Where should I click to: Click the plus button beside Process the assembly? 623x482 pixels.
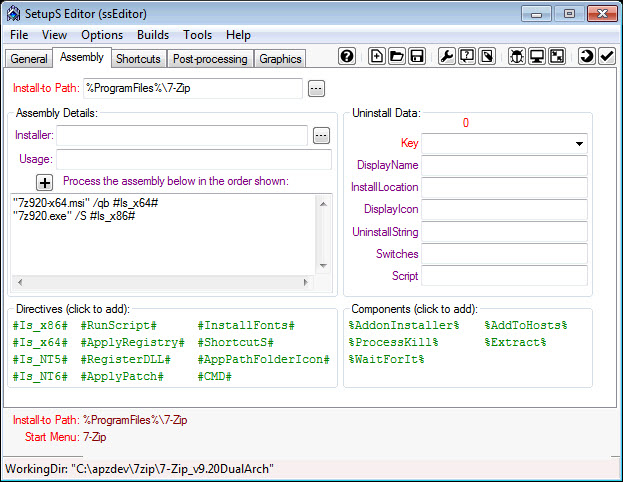click(x=44, y=183)
